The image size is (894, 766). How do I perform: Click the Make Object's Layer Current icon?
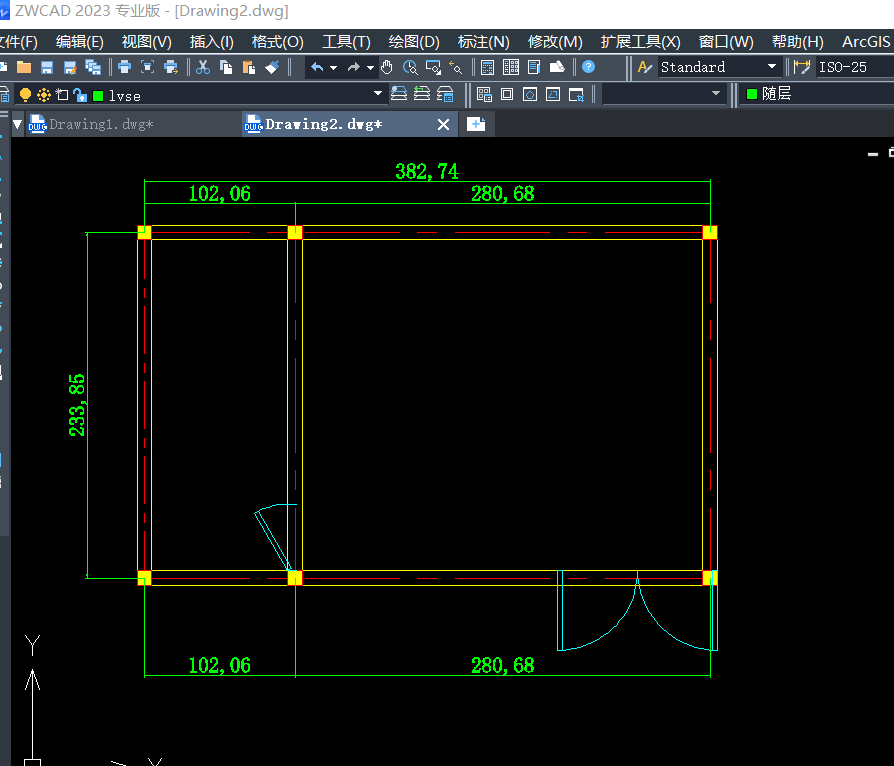point(399,94)
